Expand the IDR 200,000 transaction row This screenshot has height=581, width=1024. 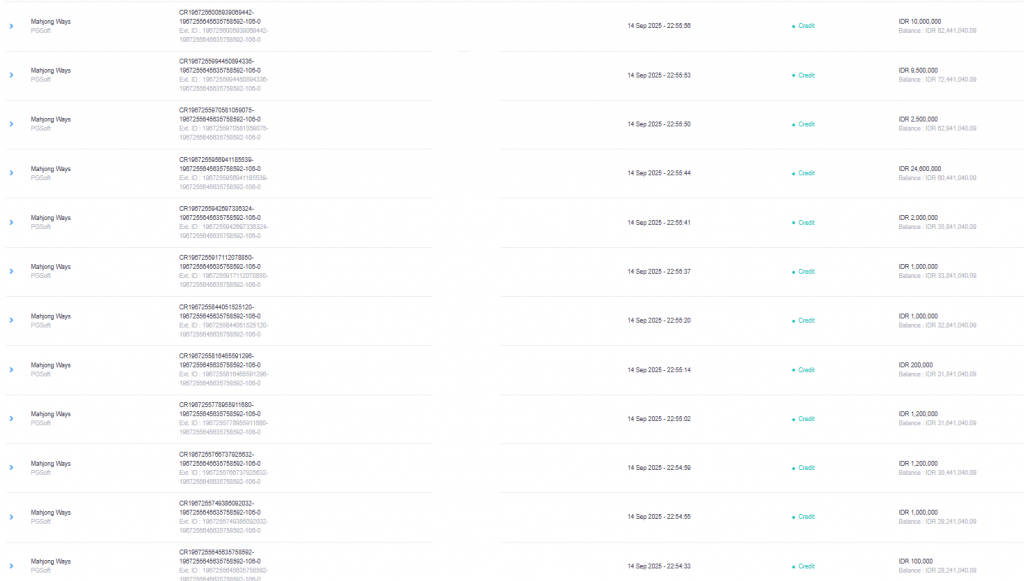click(11, 370)
